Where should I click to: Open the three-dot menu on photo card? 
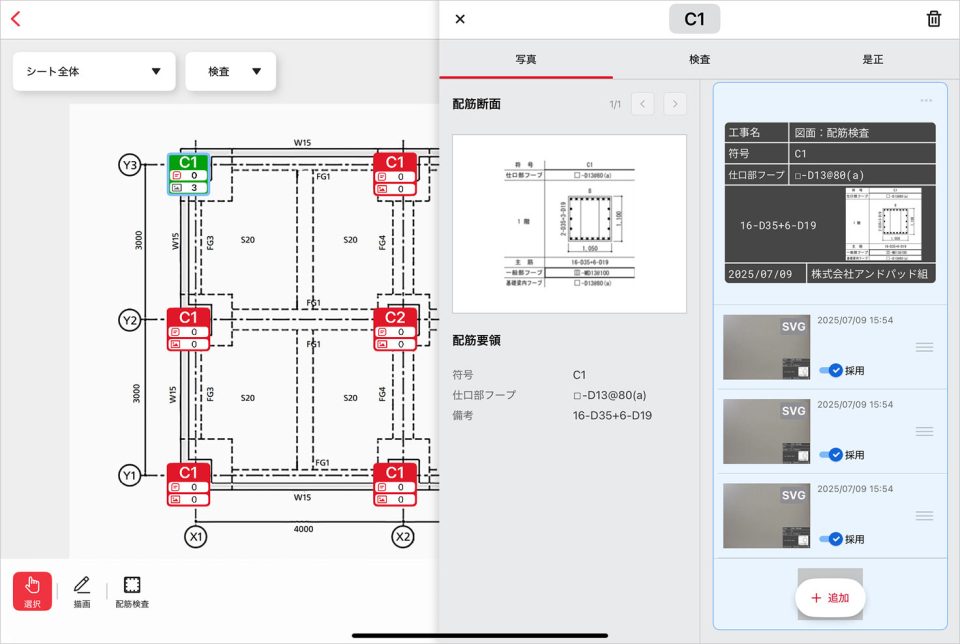(x=926, y=100)
